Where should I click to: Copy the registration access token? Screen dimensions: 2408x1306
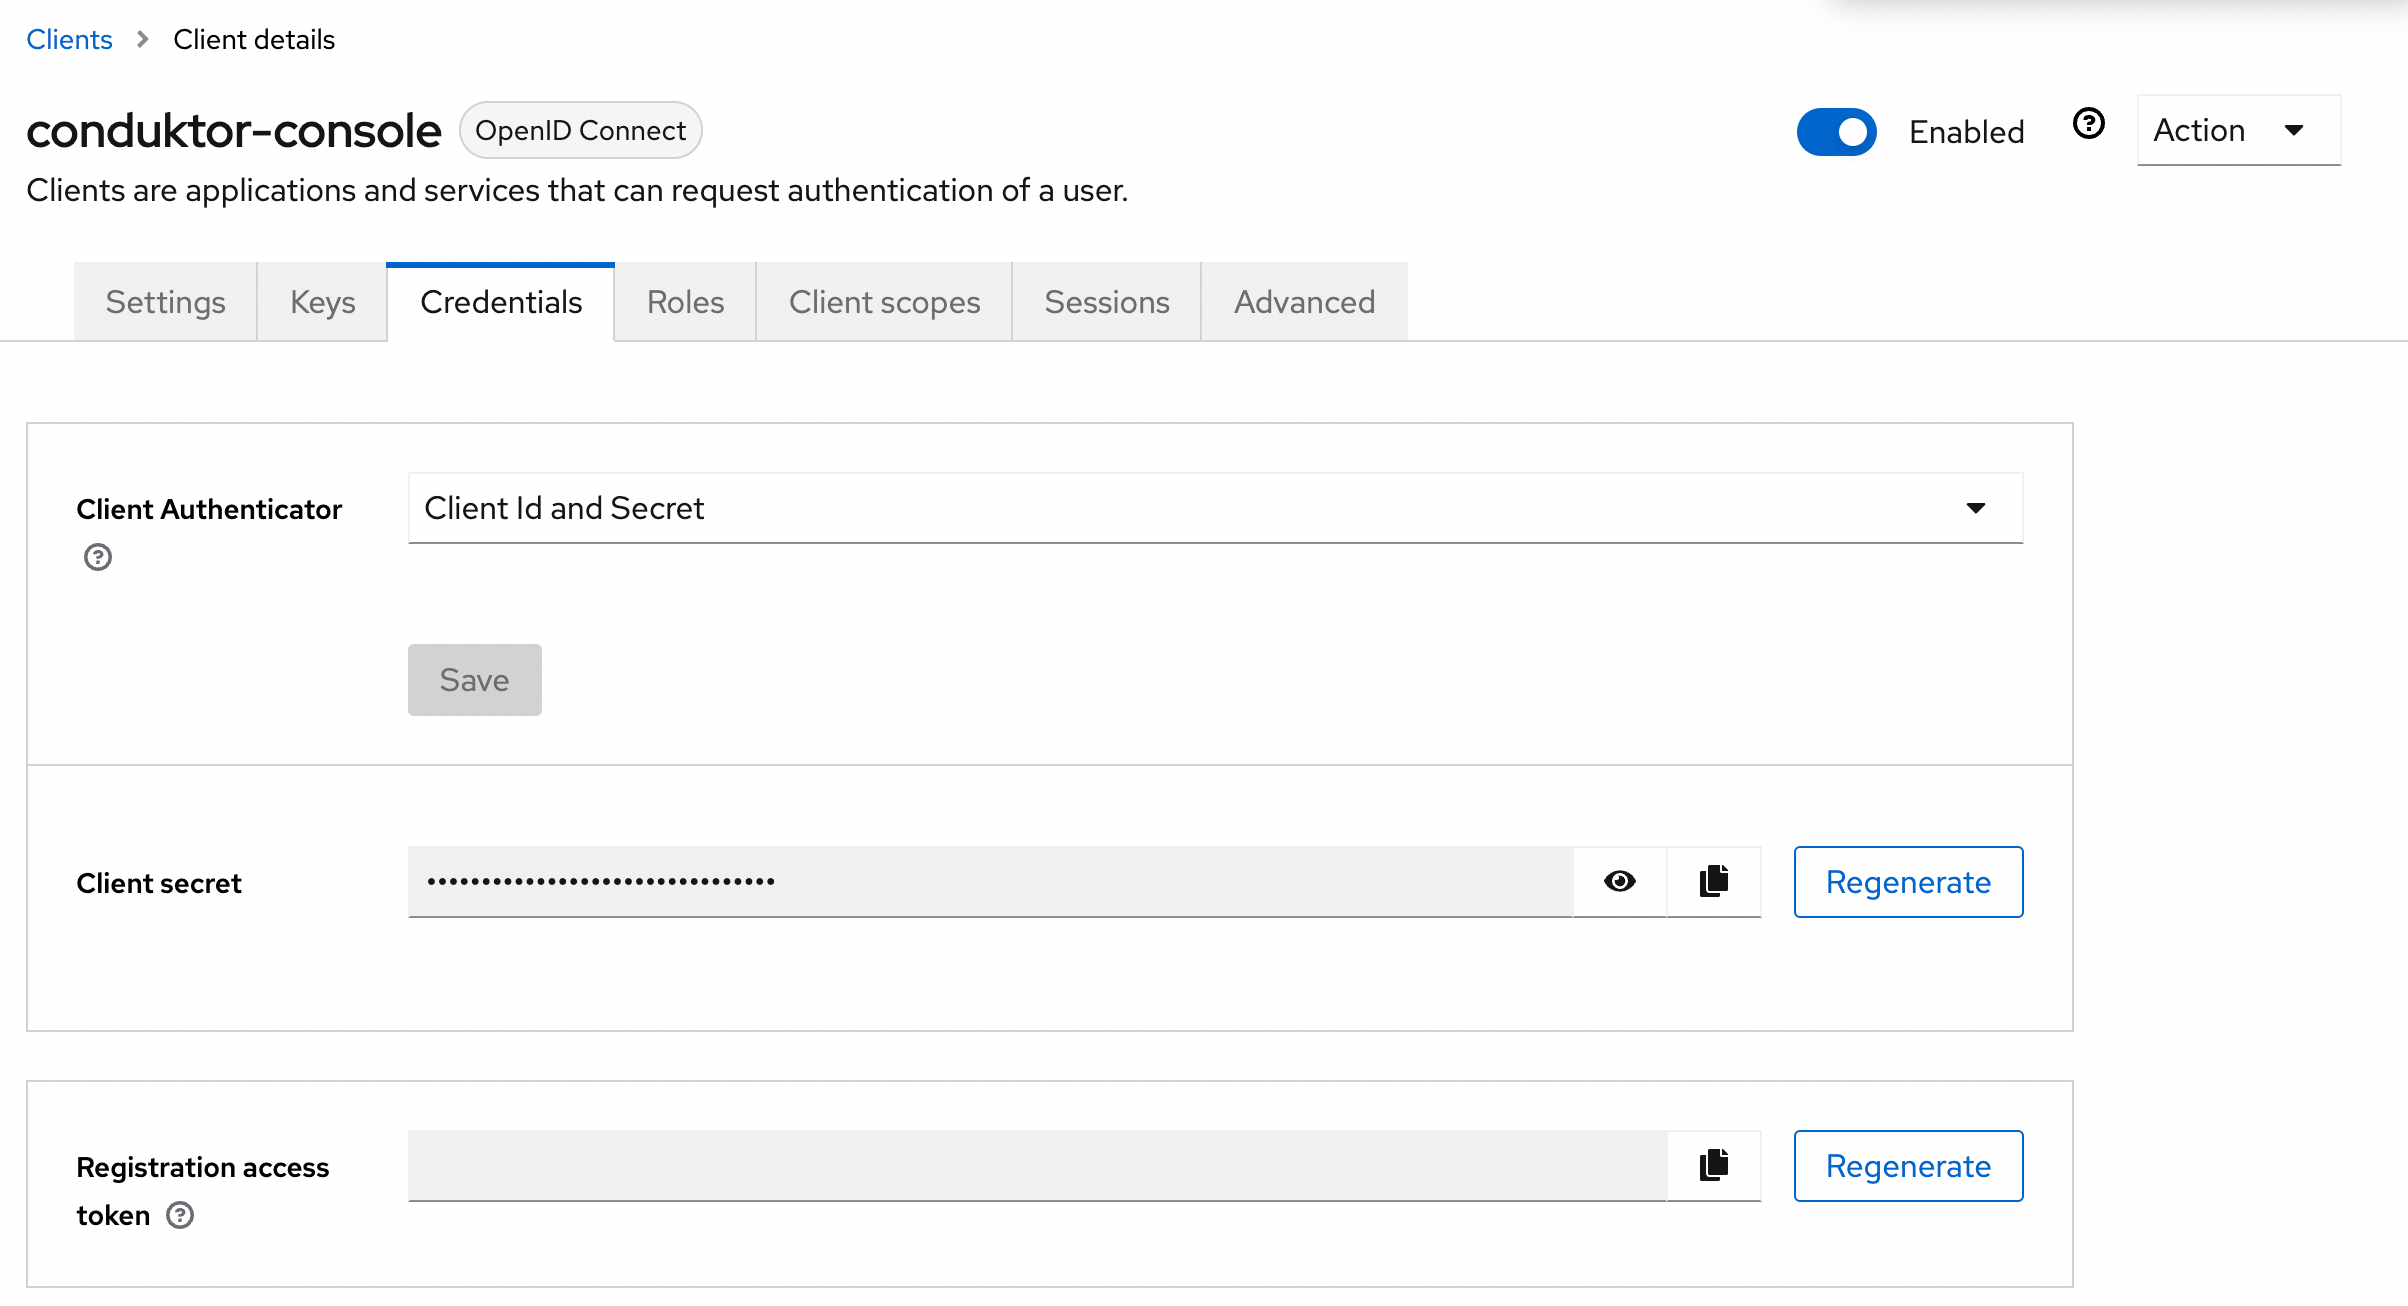pos(1714,1165)
